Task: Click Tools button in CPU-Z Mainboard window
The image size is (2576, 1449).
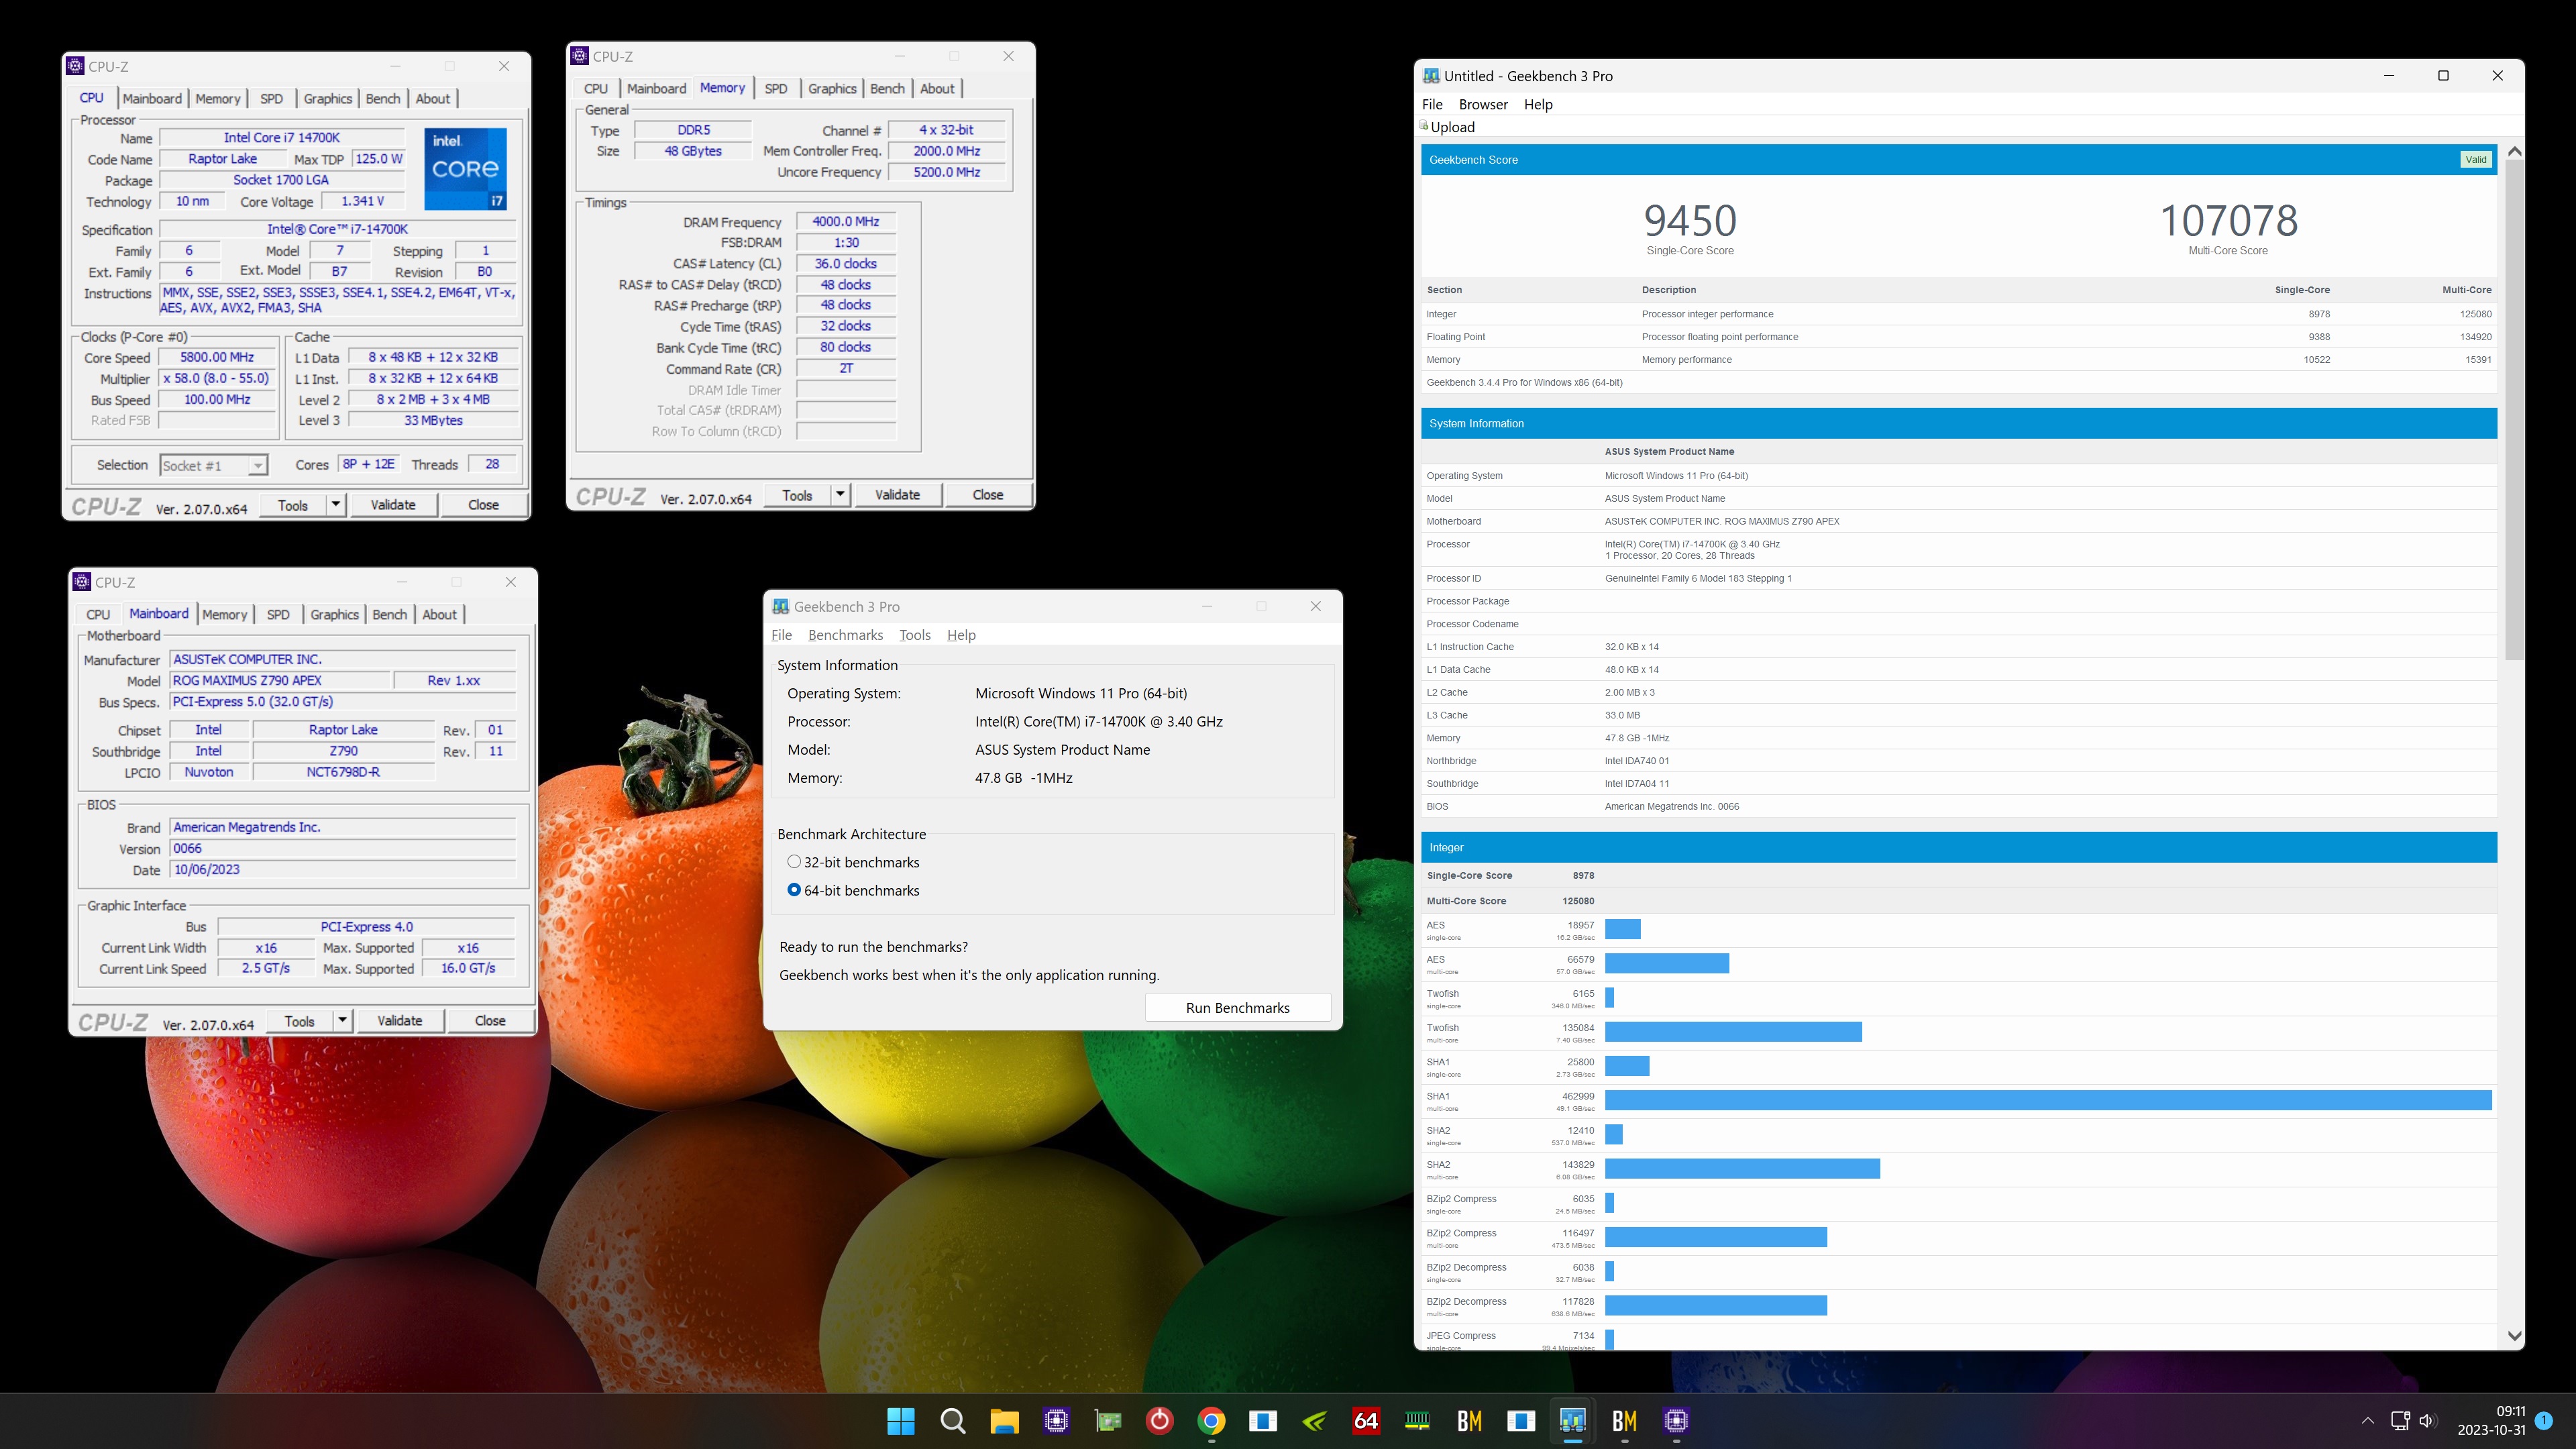Action: click(299, 1021)
